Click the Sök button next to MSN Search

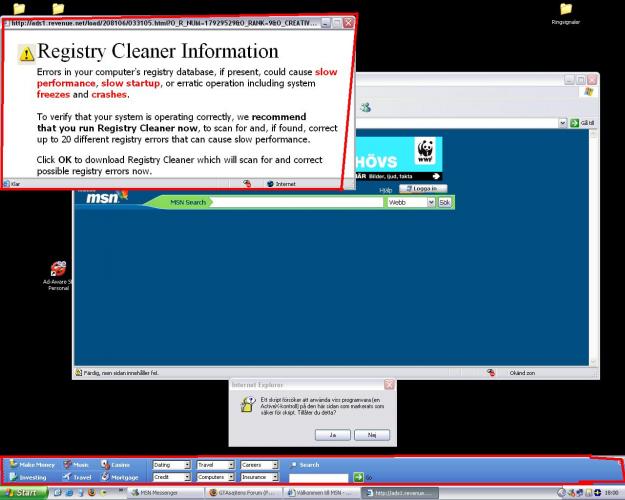pyautogui.click(x=444, y=203)
